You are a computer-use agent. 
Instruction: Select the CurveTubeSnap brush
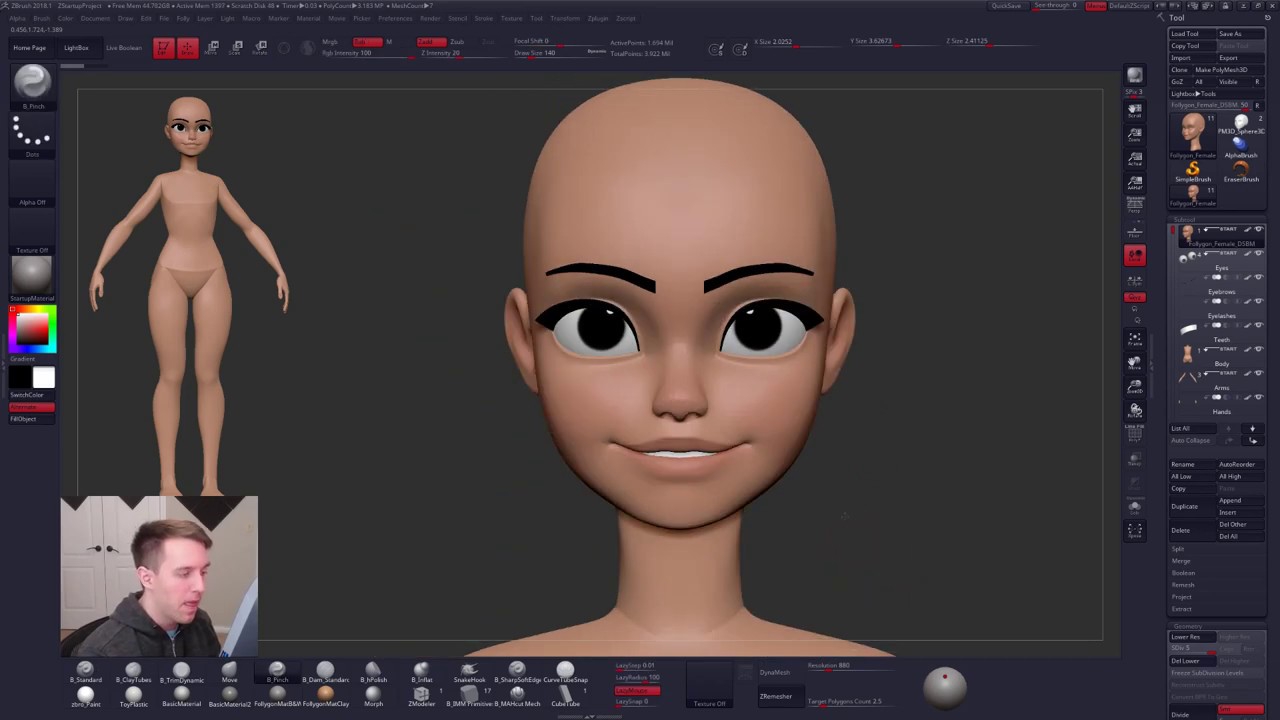tap(565, 672)
